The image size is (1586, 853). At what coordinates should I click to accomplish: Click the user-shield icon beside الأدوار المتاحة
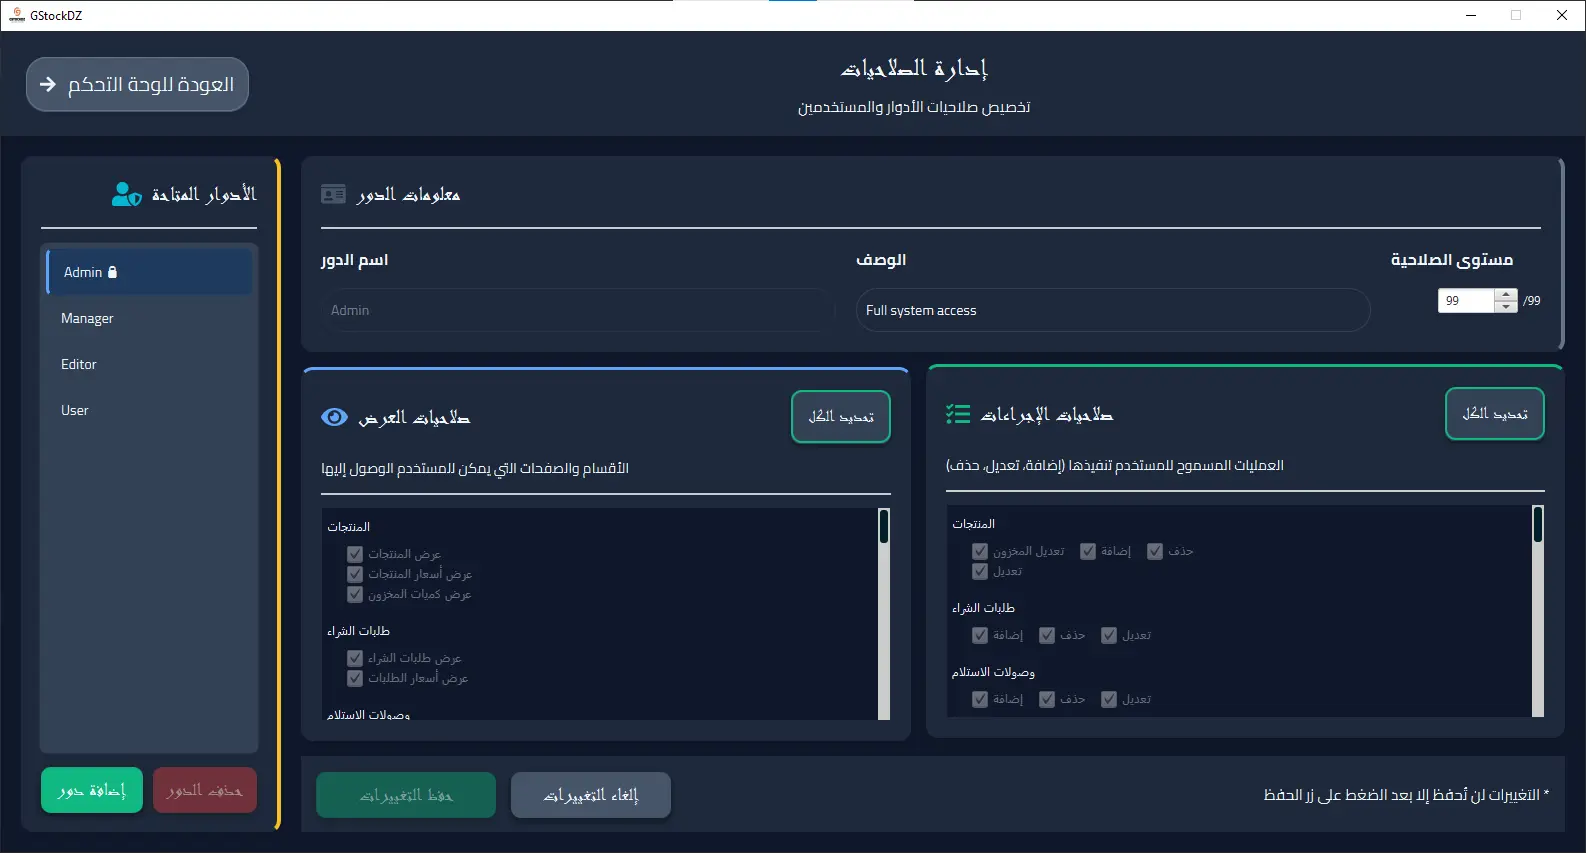[x=127, y=194]
